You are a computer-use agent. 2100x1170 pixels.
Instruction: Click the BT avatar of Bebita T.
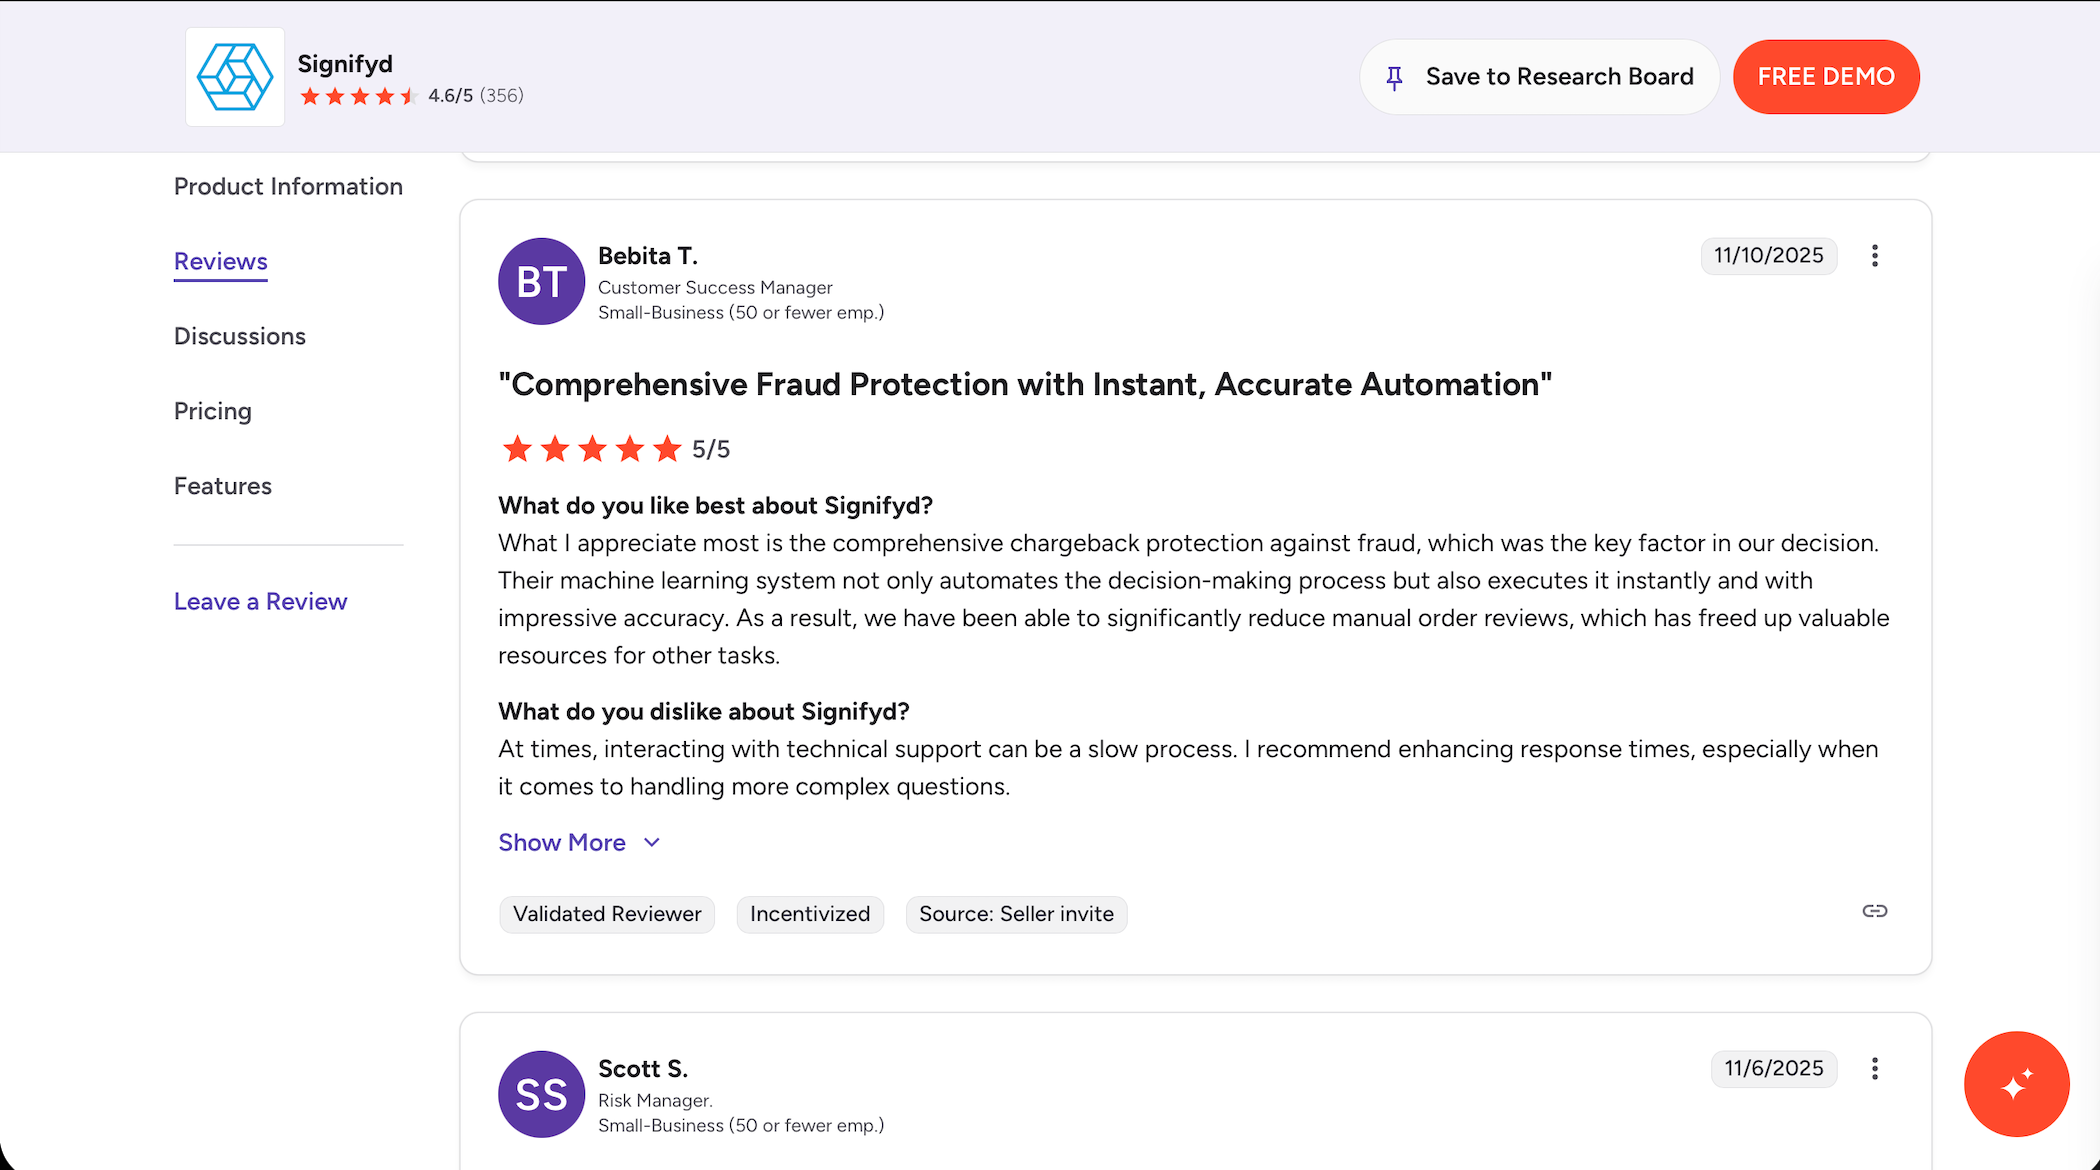pyautogui.click(x=541, y=281)
